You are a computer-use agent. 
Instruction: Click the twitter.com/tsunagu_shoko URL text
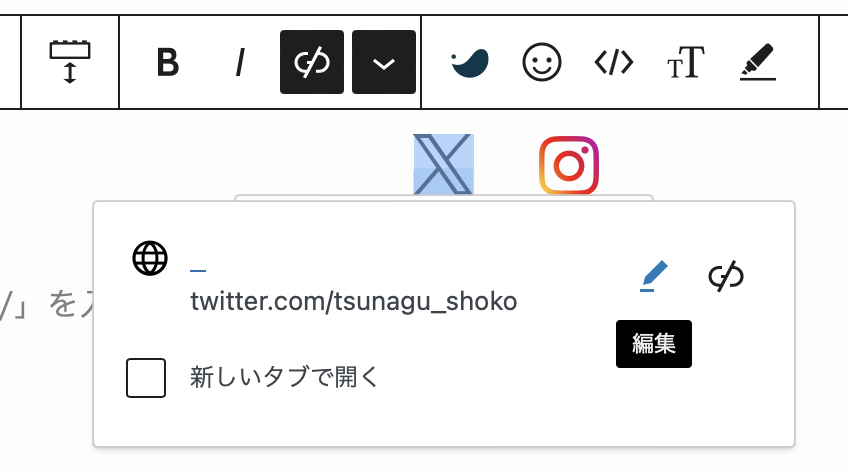coord(354,301)
